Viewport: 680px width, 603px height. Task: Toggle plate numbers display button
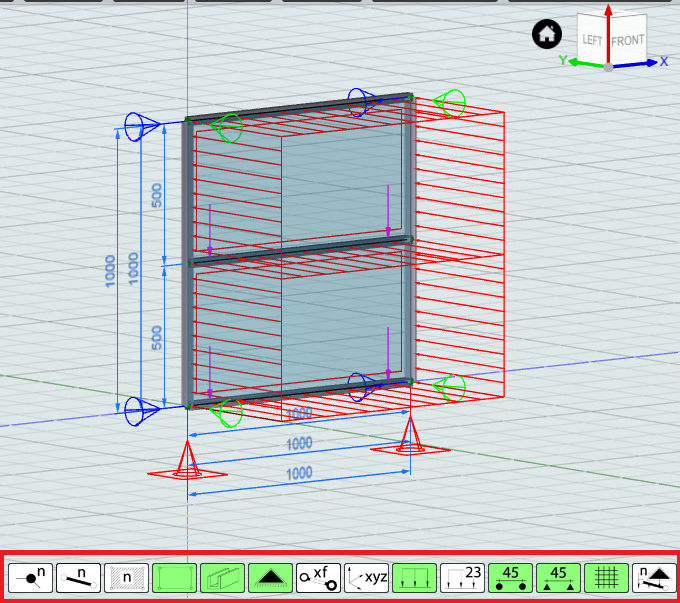[127, 578]
